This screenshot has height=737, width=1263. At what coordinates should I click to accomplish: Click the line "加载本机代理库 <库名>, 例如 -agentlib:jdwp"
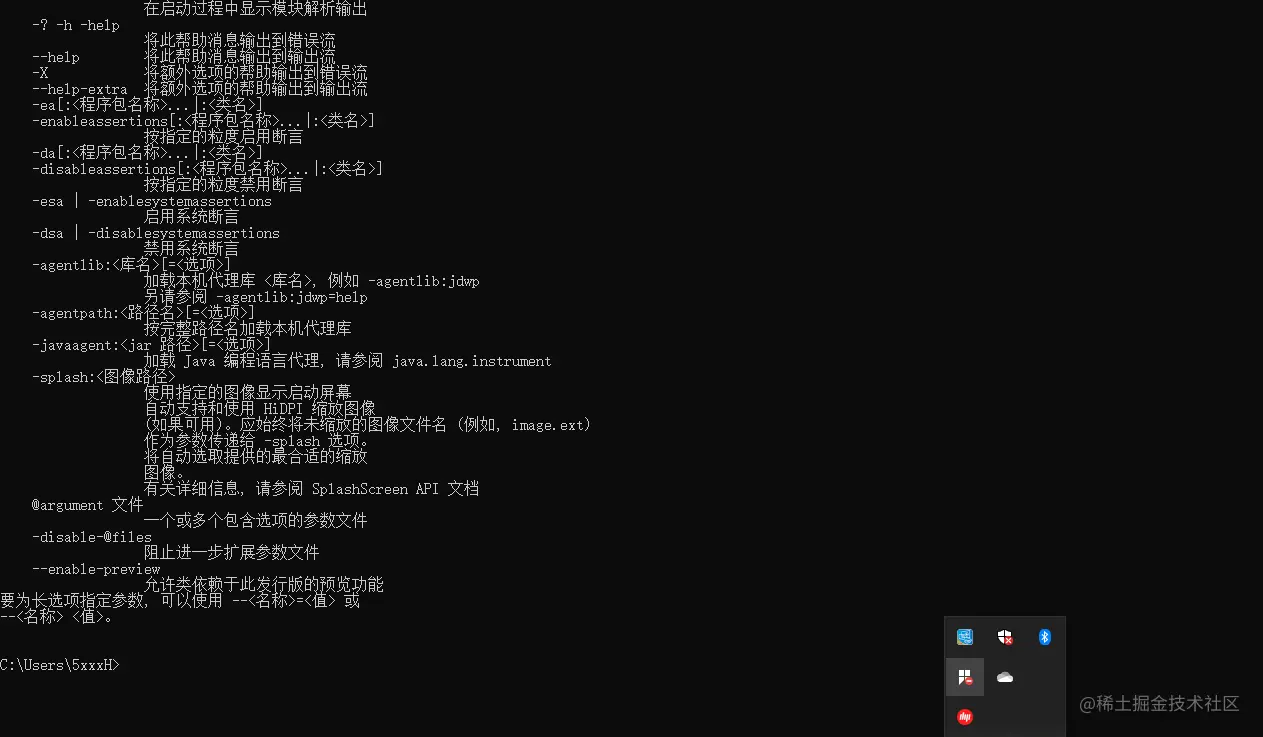[x=312, y=281]
